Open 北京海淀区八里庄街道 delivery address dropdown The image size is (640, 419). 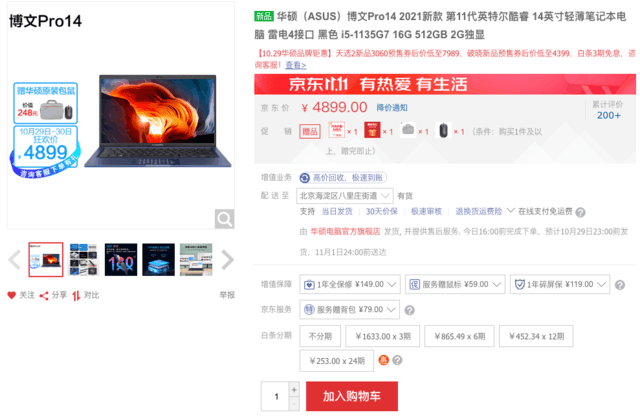[x=346, y=196]
